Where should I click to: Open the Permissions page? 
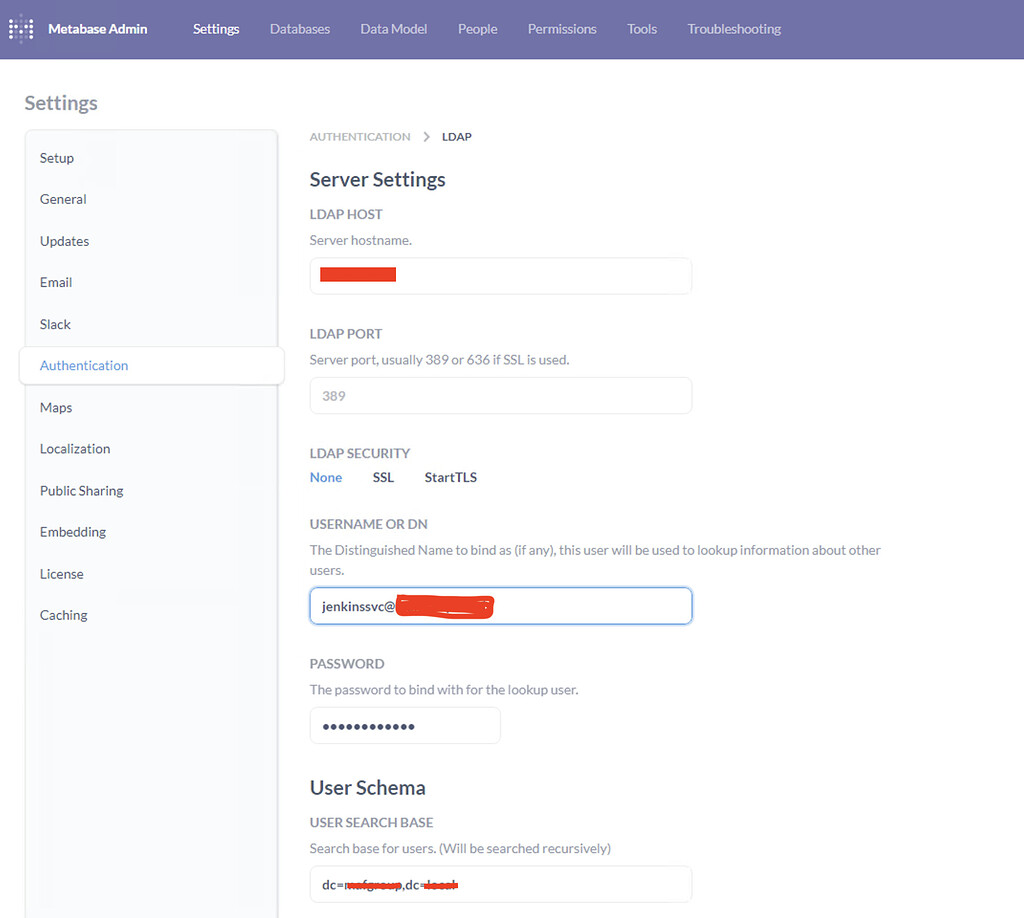562,29
